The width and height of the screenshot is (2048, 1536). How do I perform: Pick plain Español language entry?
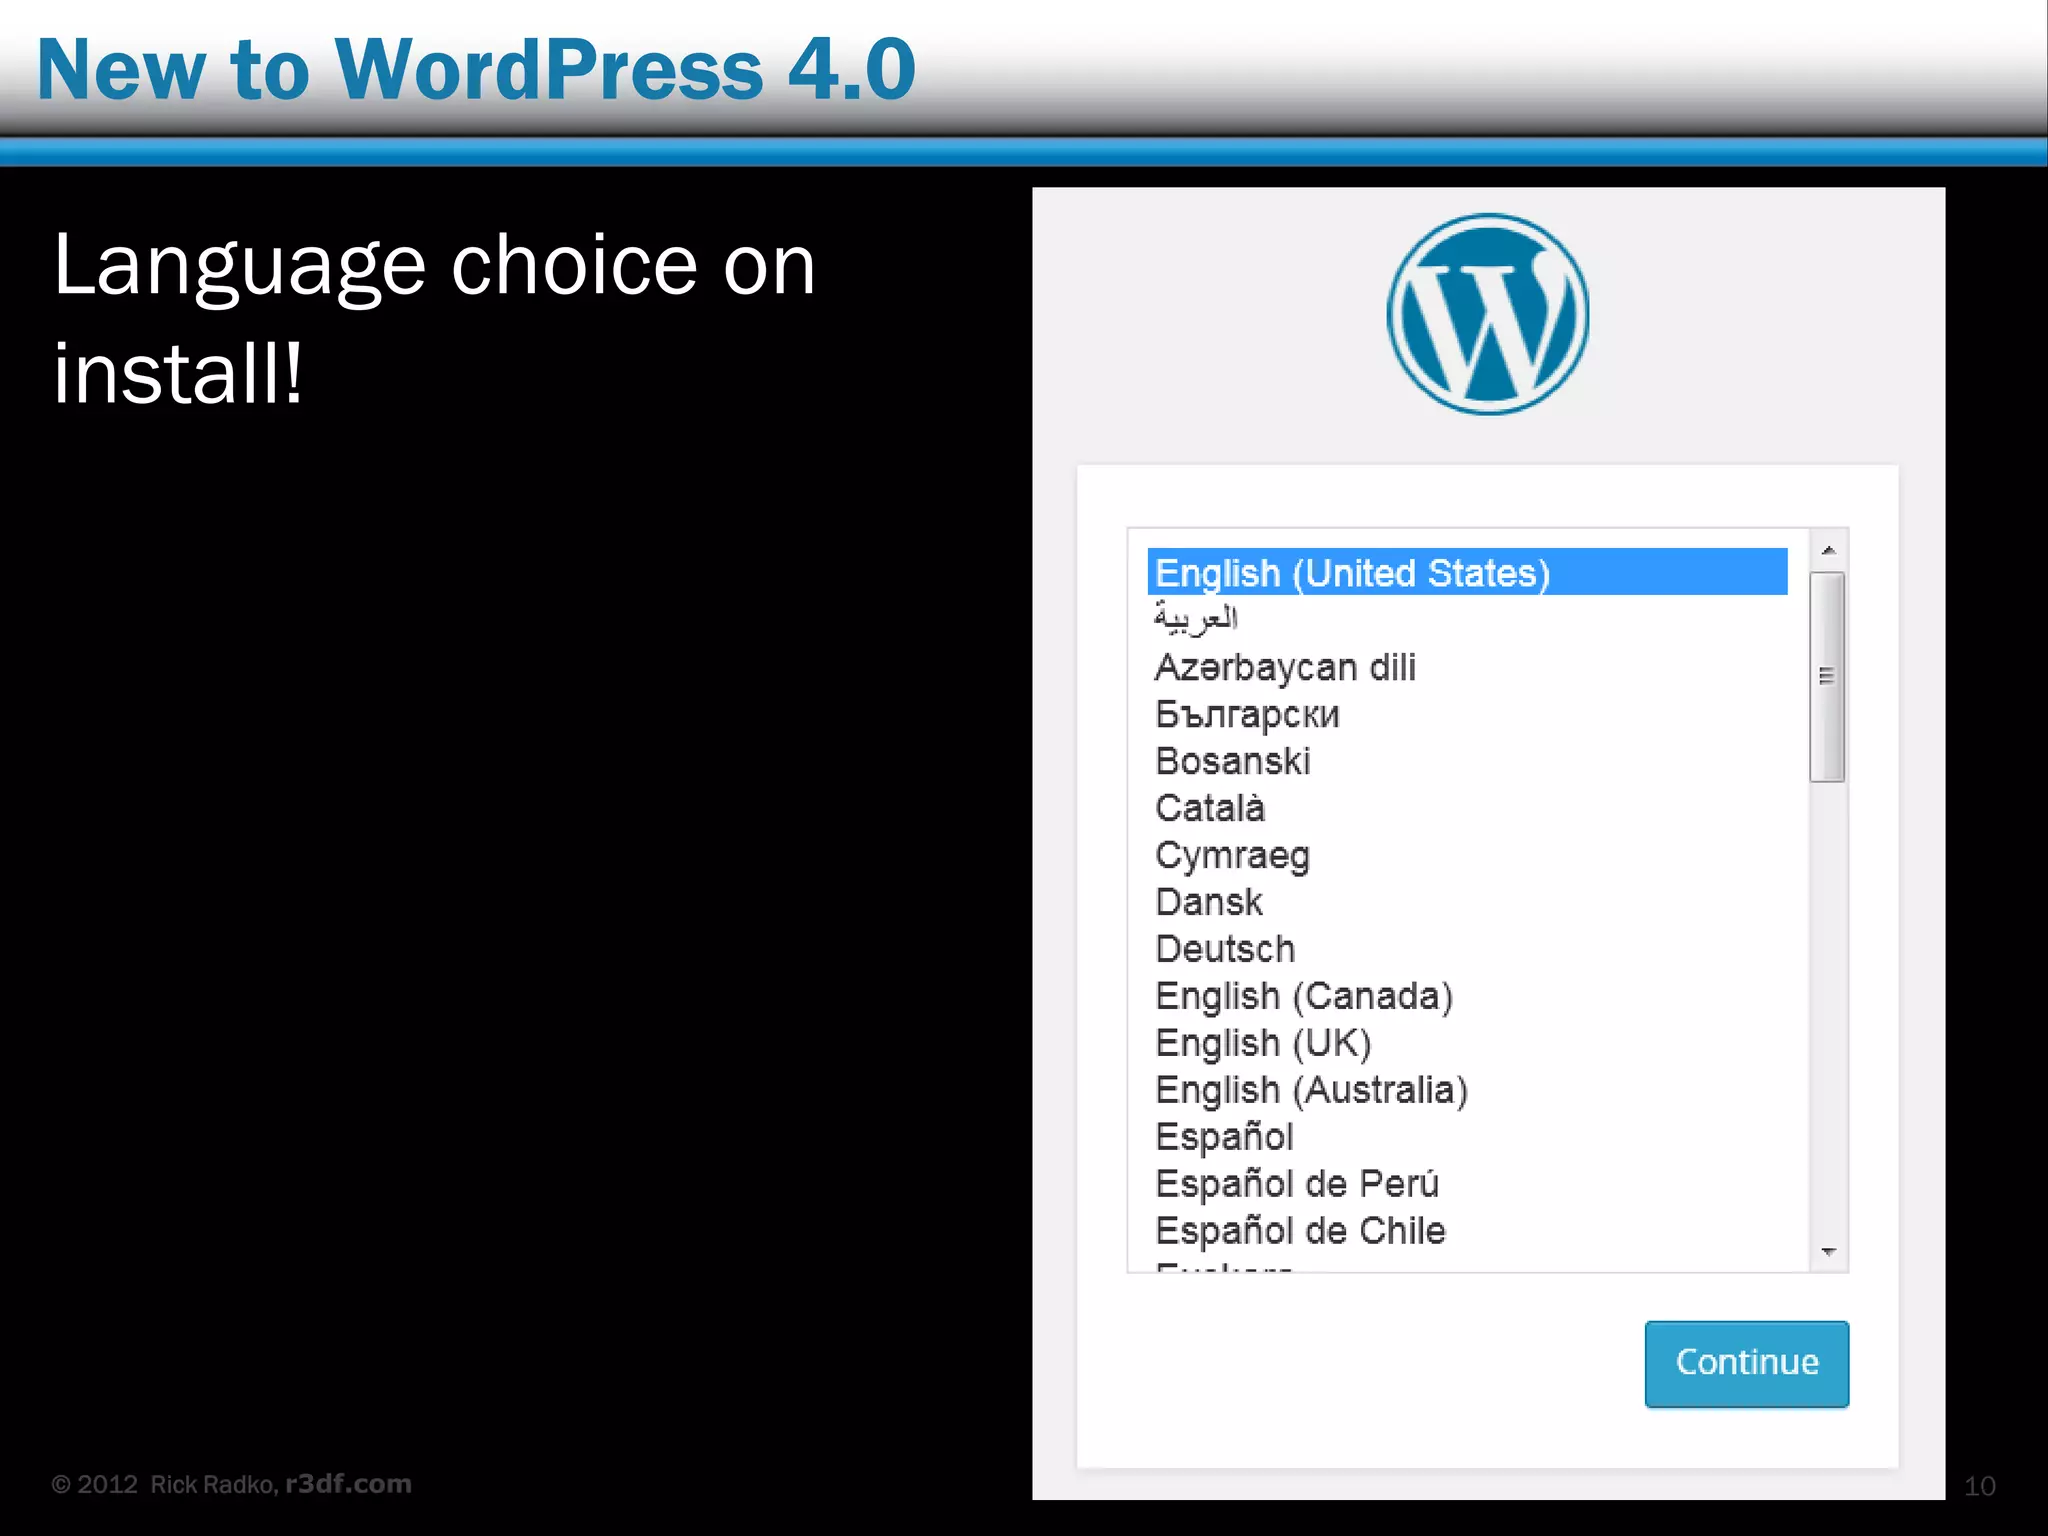click(x=1467, y=1136)
